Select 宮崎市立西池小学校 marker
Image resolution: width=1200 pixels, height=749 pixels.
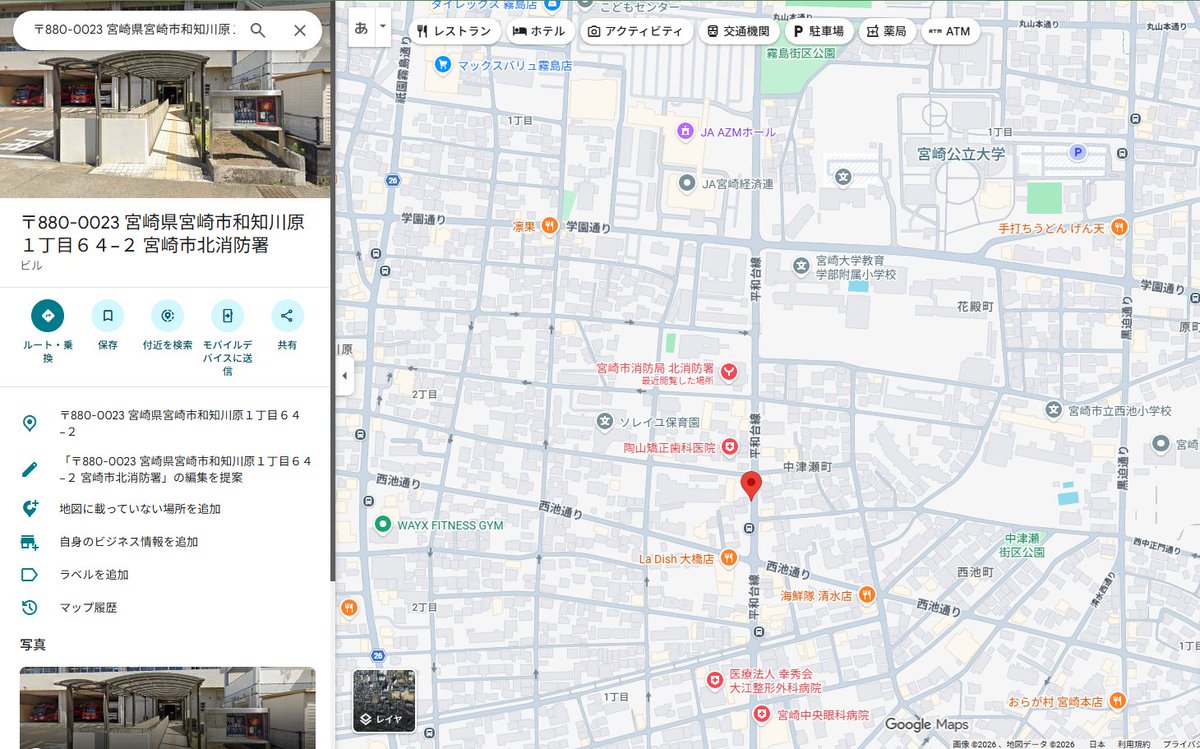coord(1052,409)
